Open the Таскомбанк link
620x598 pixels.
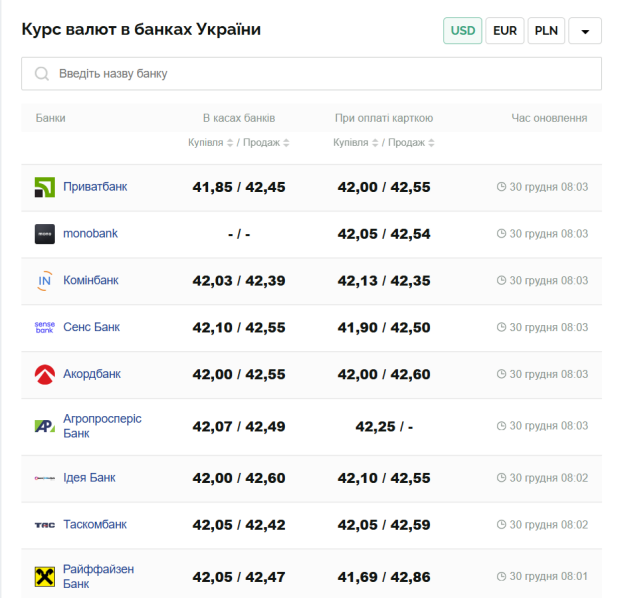95,525
